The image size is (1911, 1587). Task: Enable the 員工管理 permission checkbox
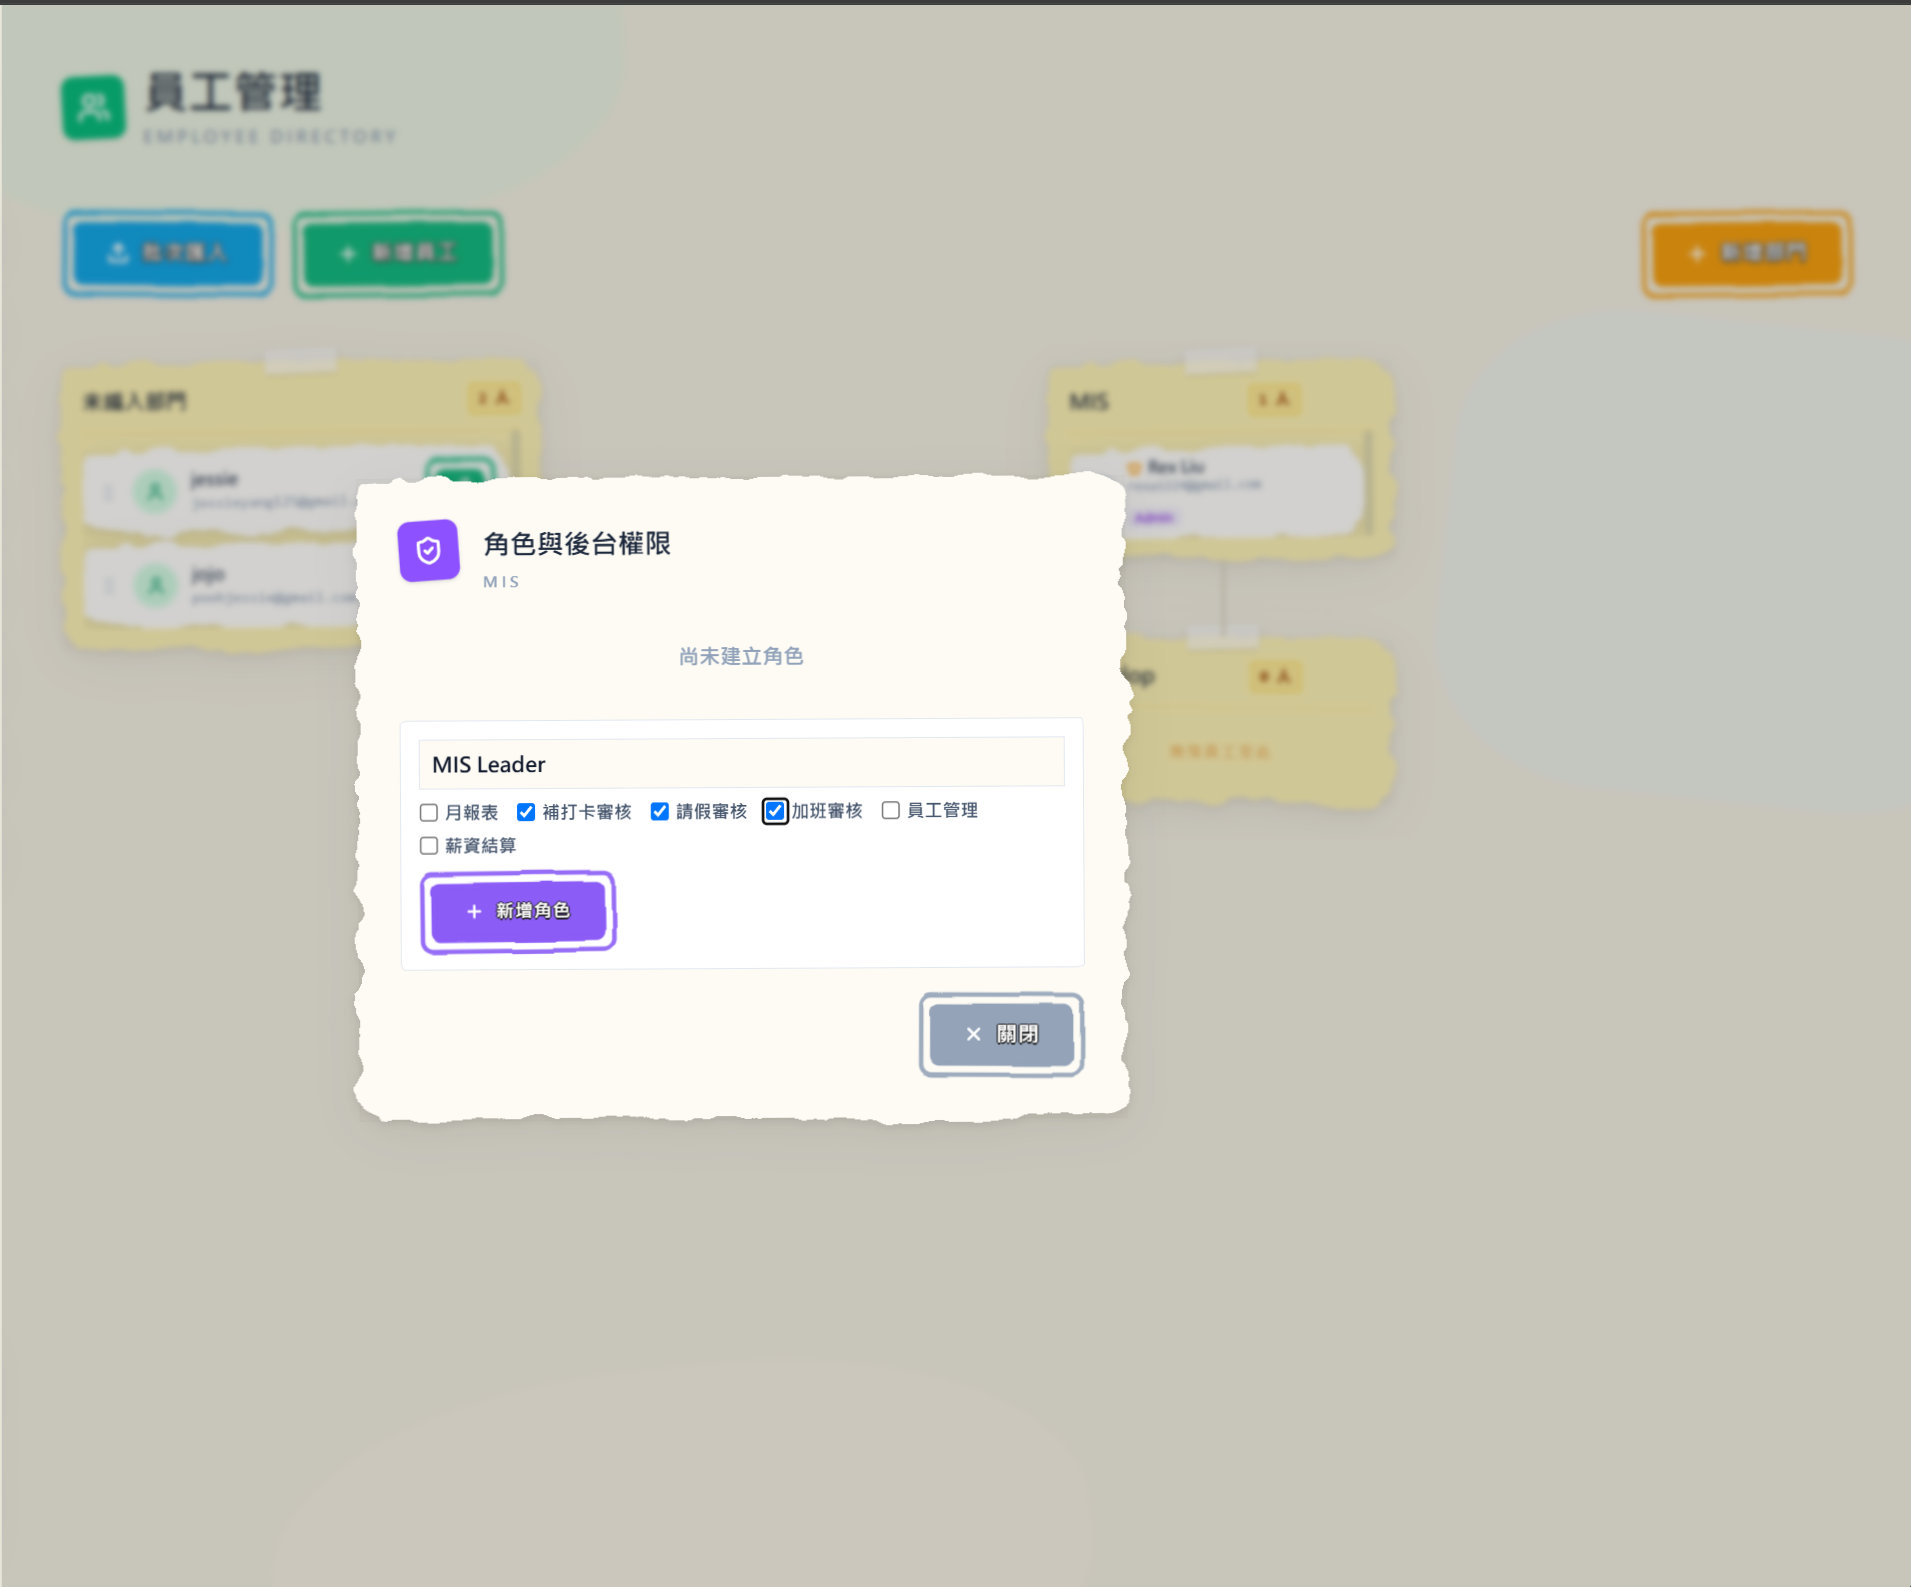[891, 810]
